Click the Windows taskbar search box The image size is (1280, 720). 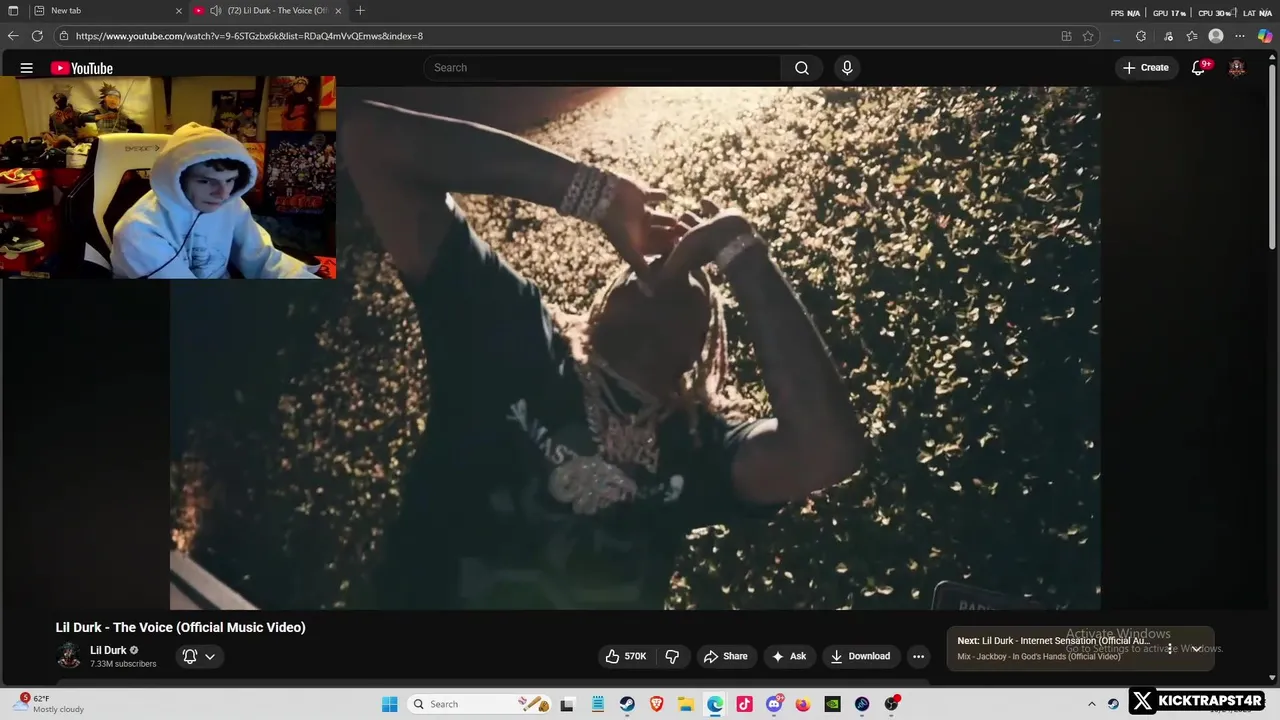[480, 704]
